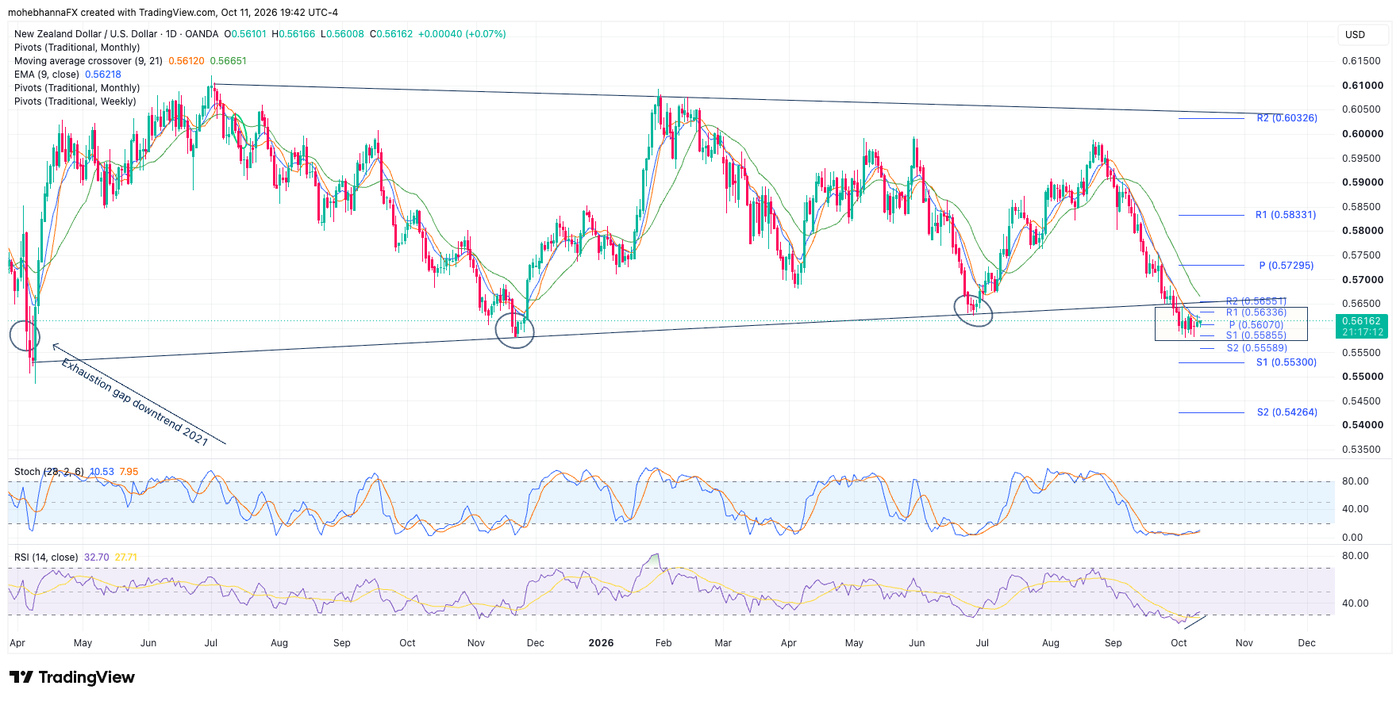Click the 2026 label on time axis
The height and width of the screenshot is (701, 1400).
coord(600,644)
